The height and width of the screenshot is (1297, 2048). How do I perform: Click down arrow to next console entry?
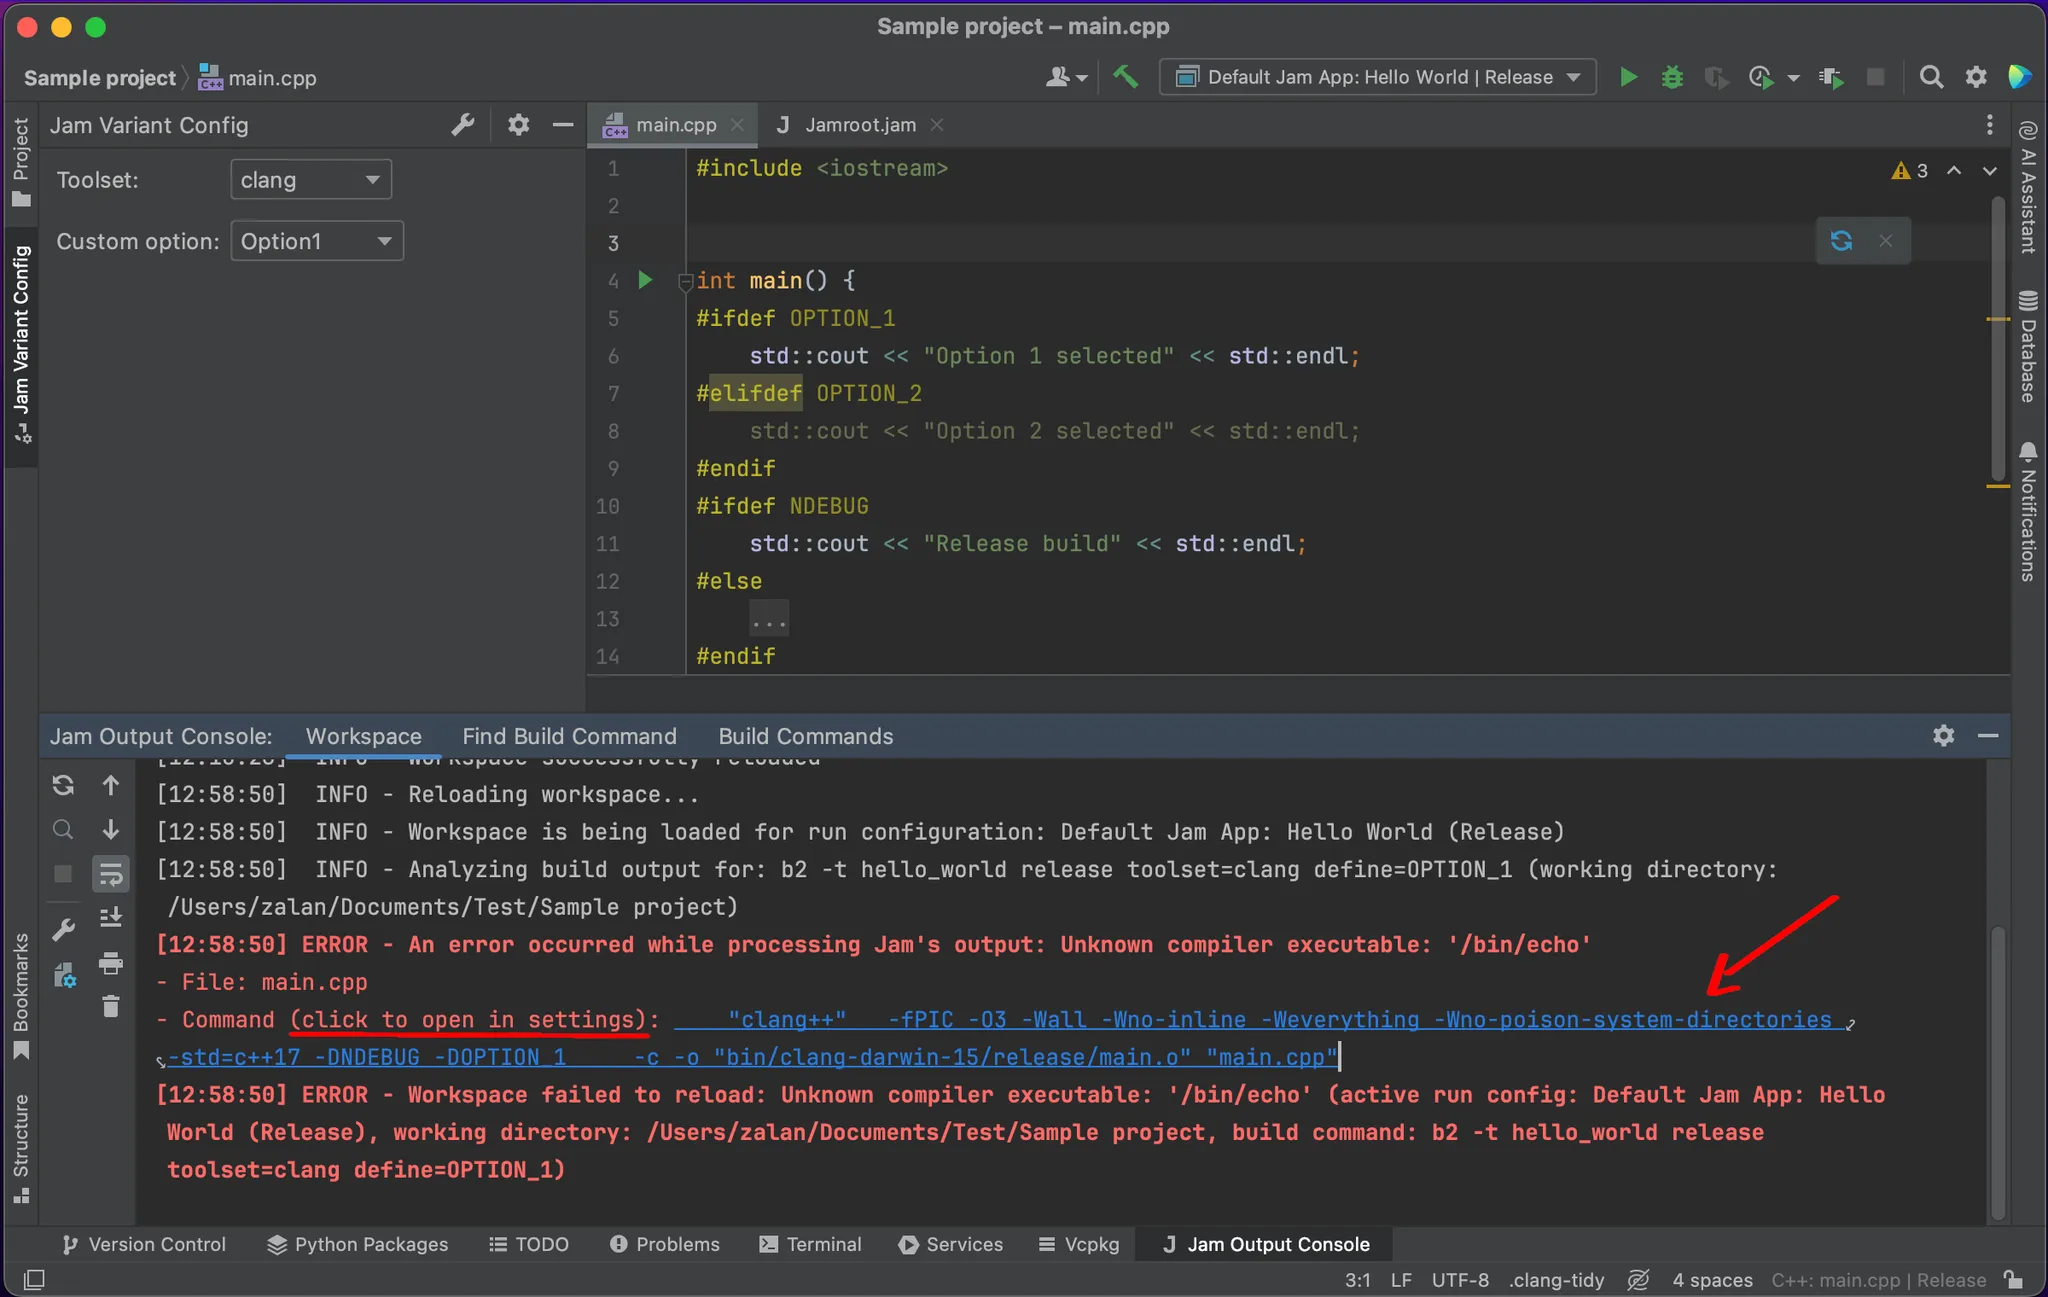coord(111,829)
